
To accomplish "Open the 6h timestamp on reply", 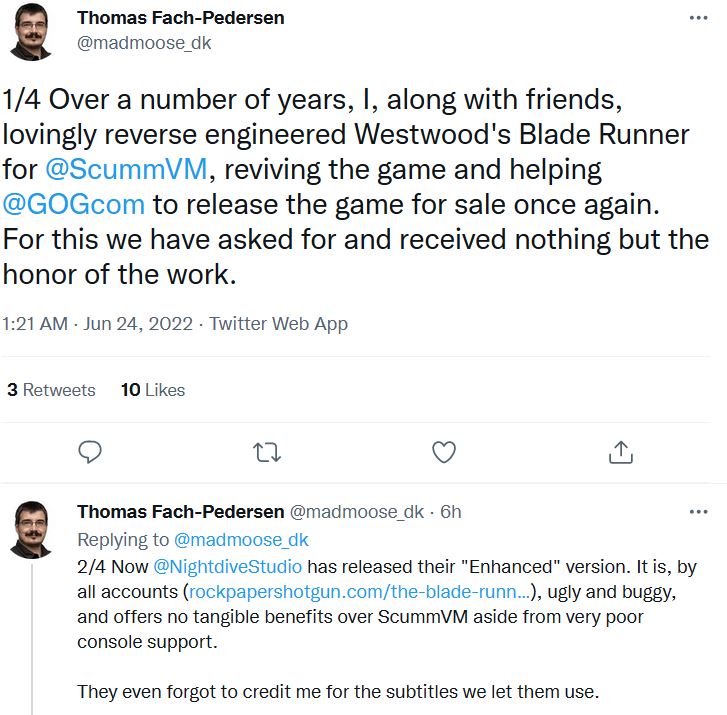I will coord(450,512).
